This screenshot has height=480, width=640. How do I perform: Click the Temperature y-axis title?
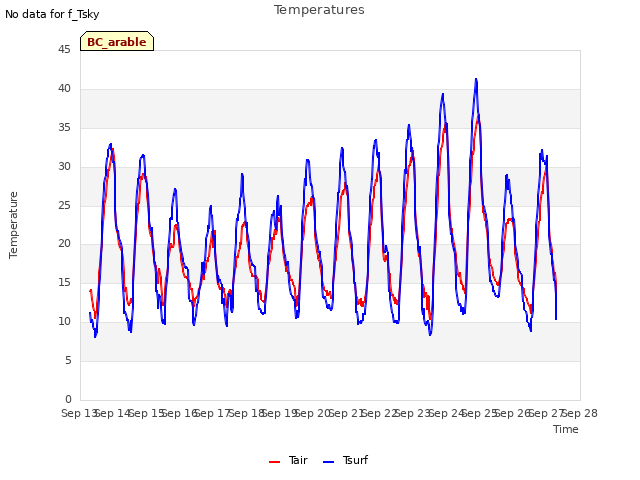click(x=13, y=225)
